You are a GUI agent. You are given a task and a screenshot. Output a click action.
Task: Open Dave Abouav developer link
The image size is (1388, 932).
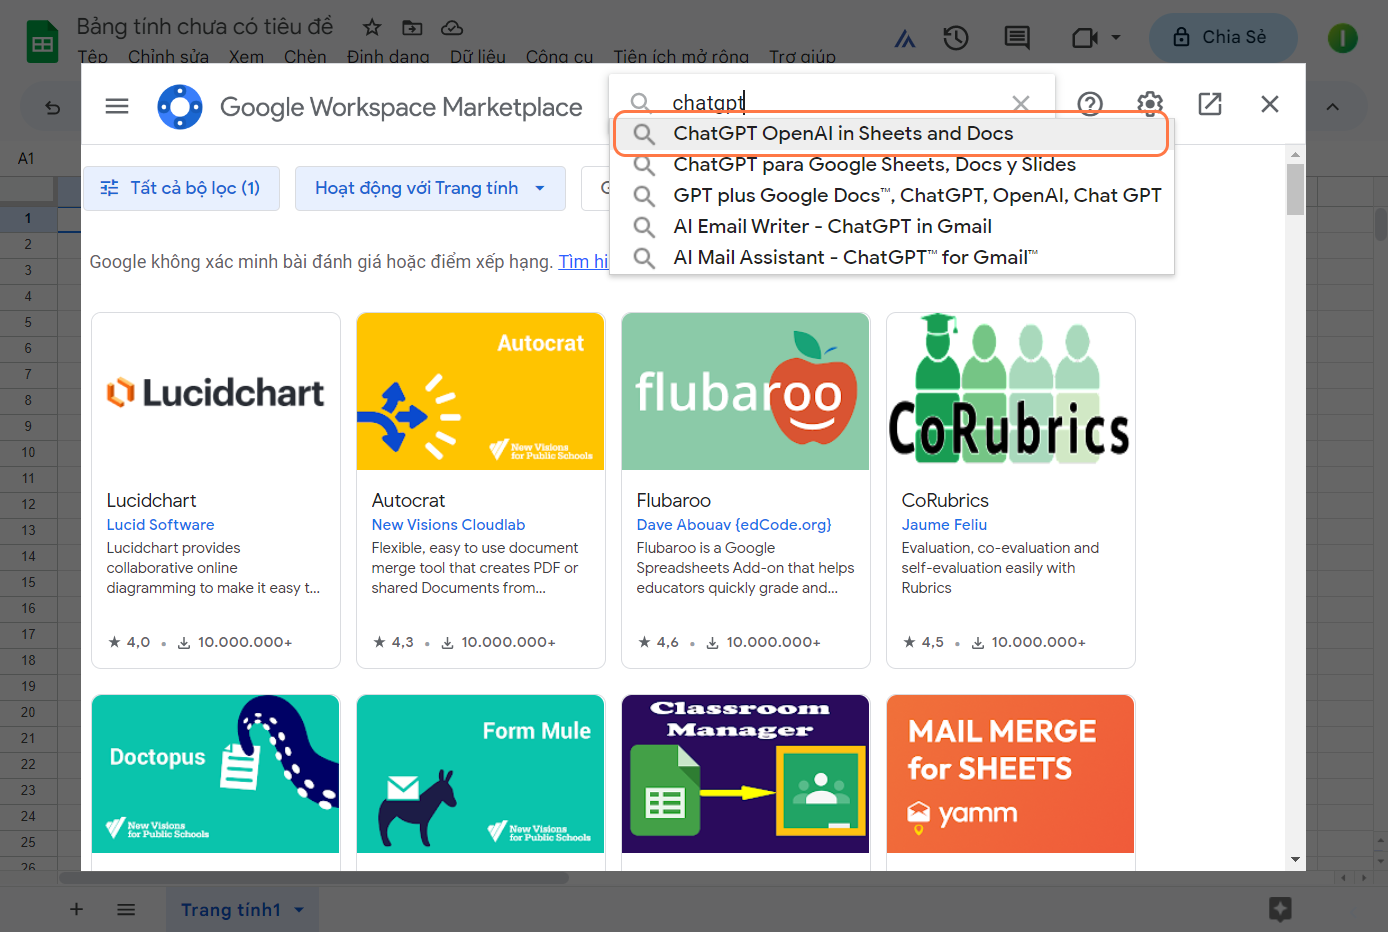[734, 525]
